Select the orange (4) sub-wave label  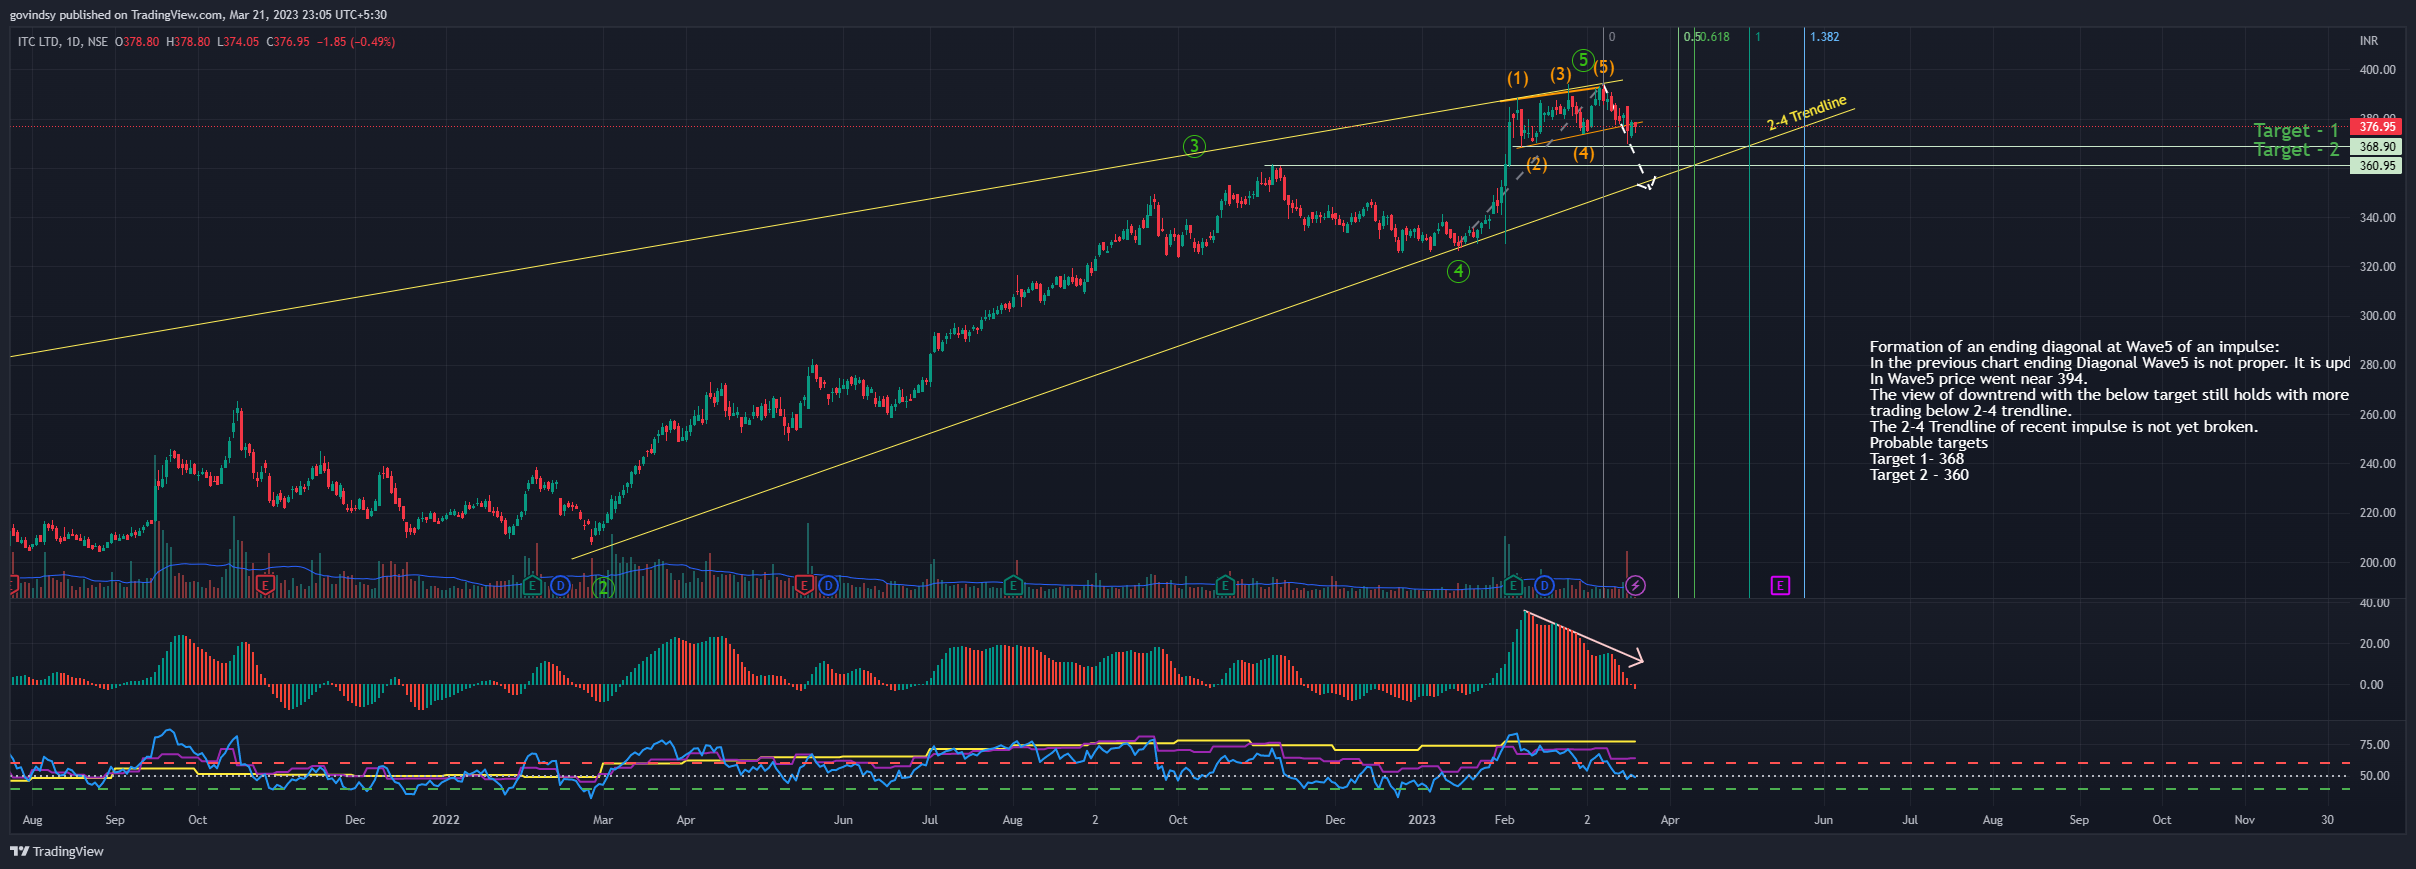(x=1584, y=153)
